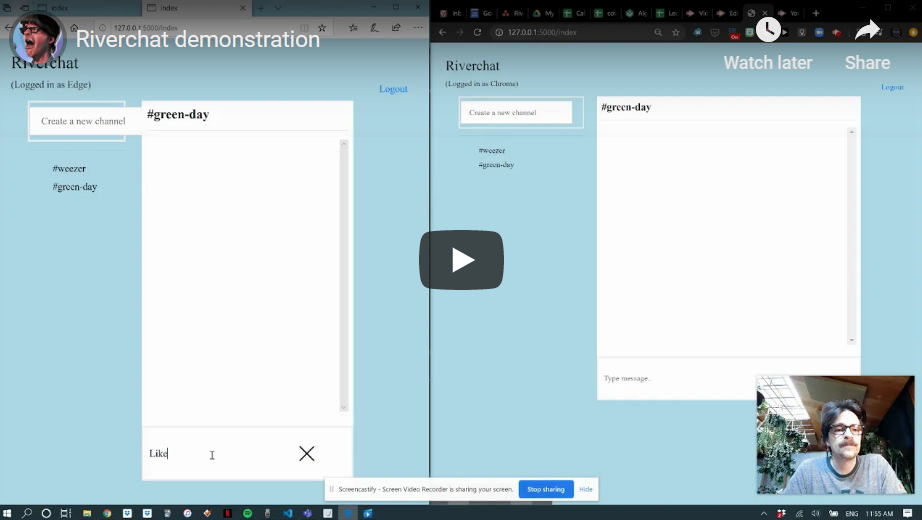
Task: Click the Watch later clock icon
Action: tap(768, 29)
